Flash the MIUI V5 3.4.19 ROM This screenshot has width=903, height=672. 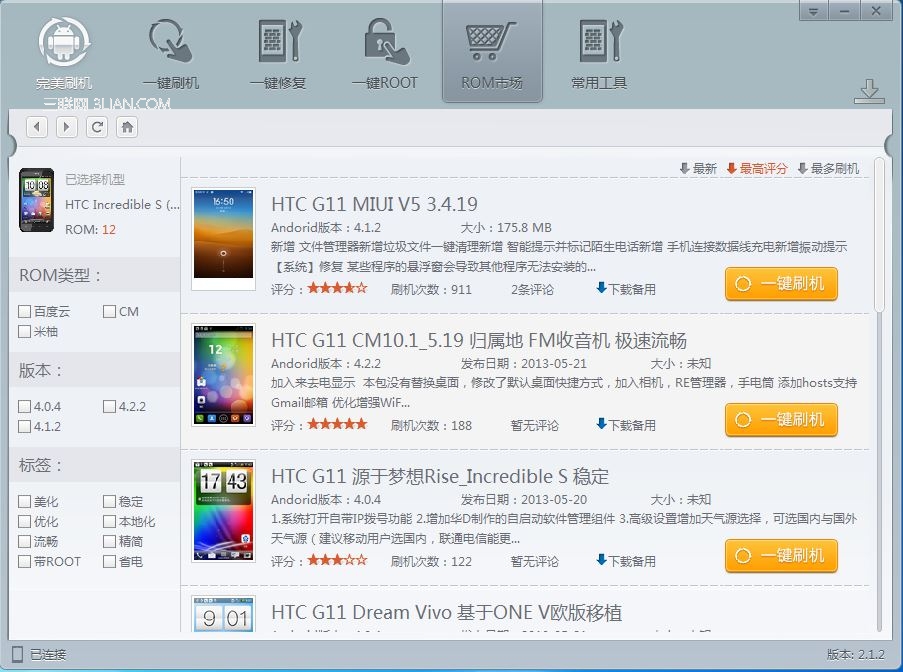(781, 284)
